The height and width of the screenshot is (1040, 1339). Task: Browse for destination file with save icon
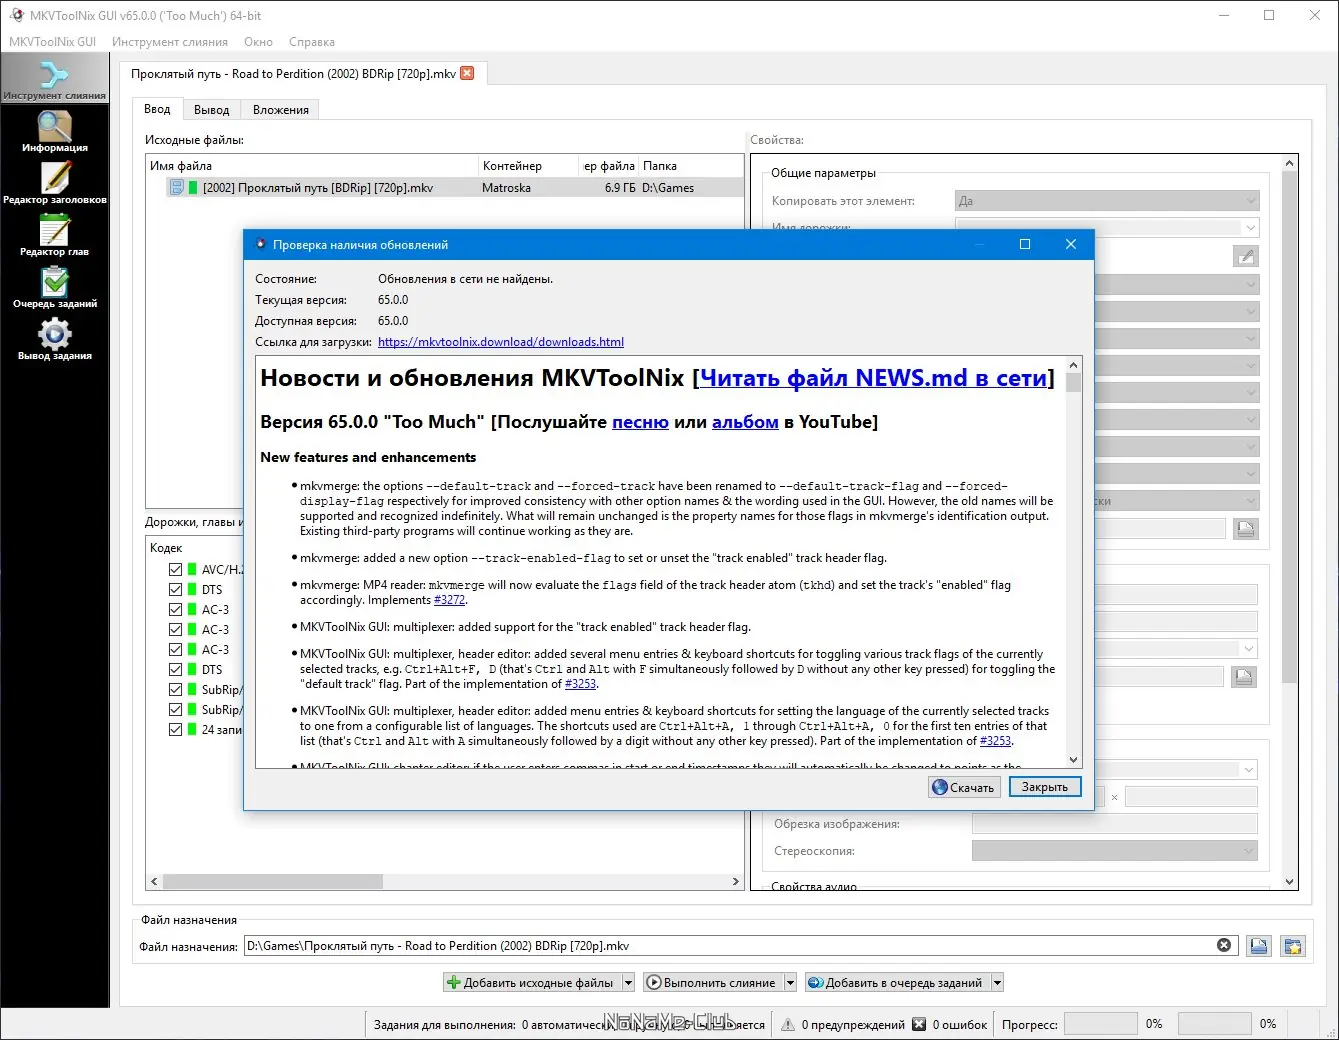click(x=1259, y=946)
